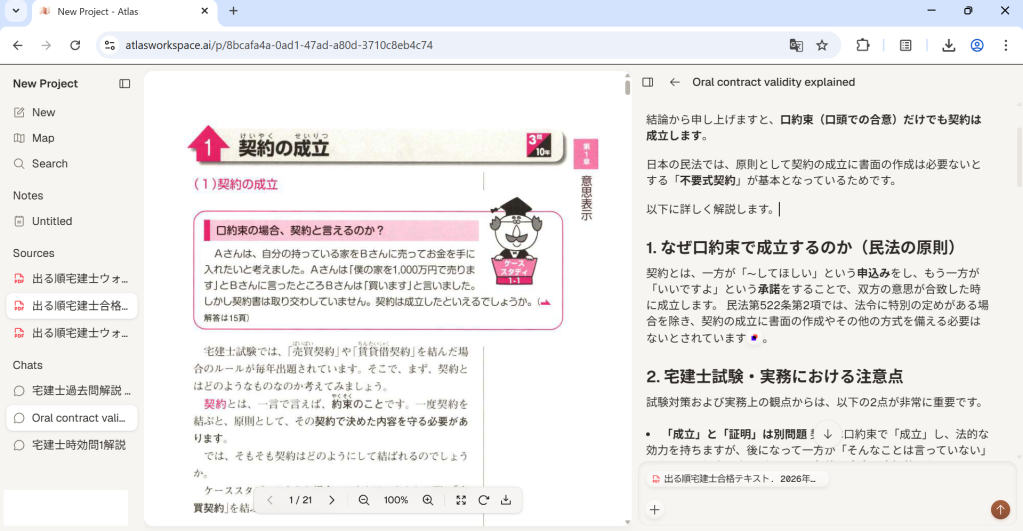The height and width of the screenshot is (531, 1023).
Task: Toggle the right chat panel
Action: [x=648, y=83]
